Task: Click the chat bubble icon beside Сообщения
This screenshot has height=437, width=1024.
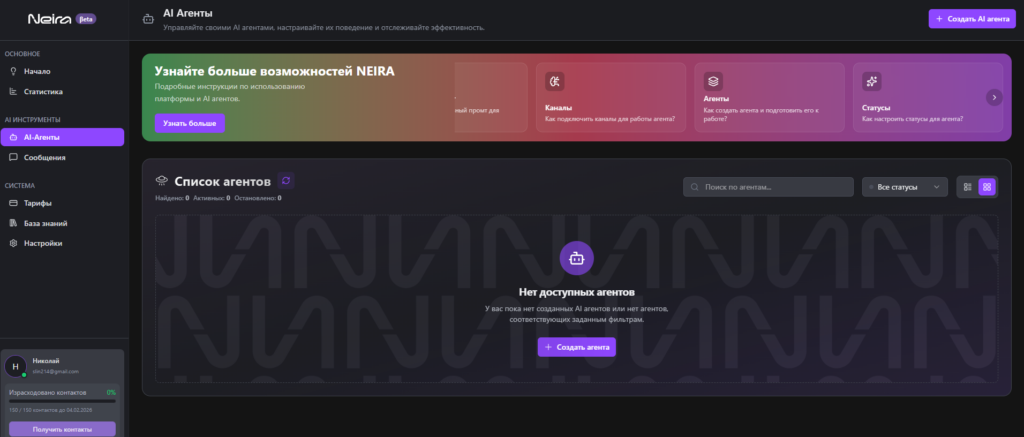Action: tap(13, 157)
